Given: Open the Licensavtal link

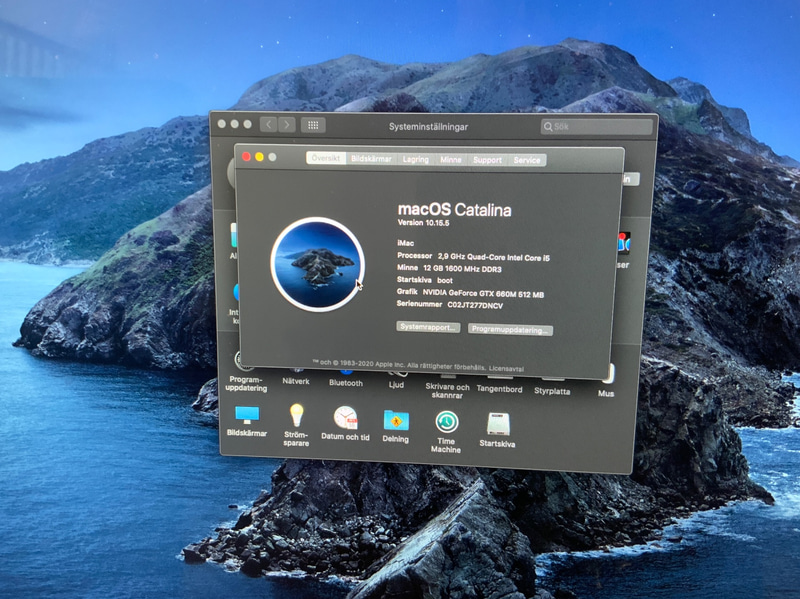Looking at the screenshot, I should click(506, 368).
